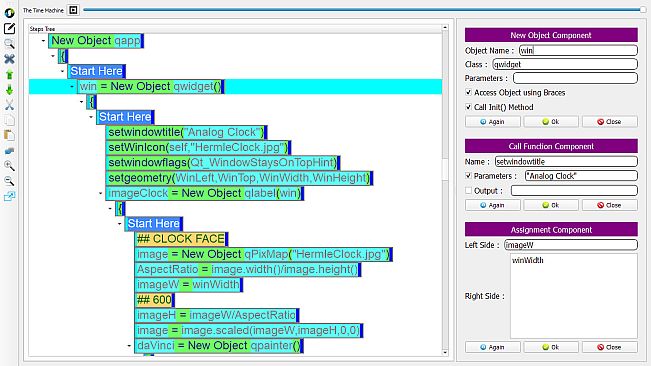This screenshot has height=366, width=651.
Task: Click the Parameters field containing "Analog Clock"
Action: (x=581, y=176)
